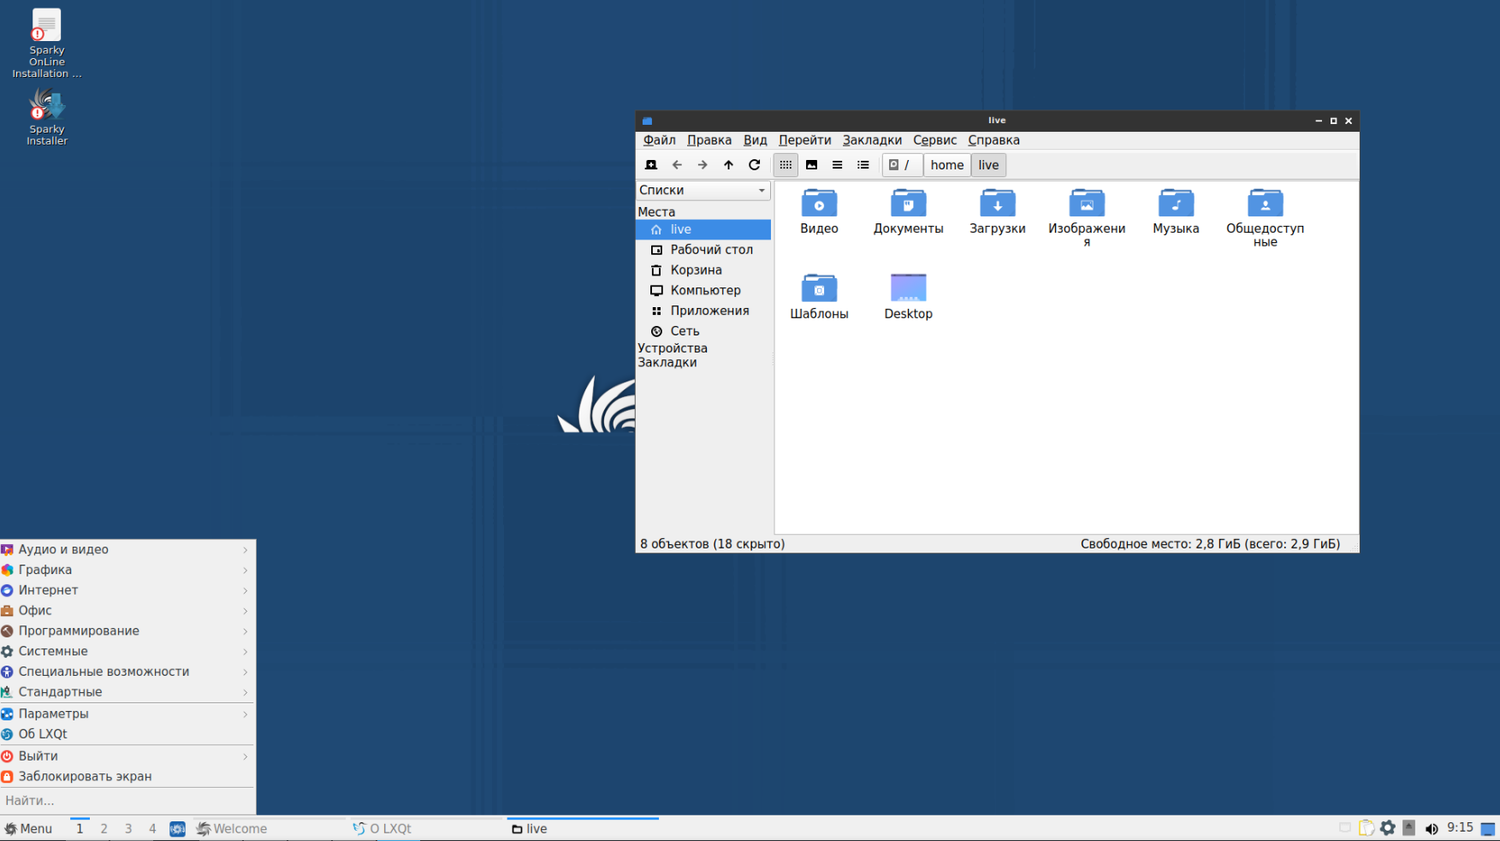1500x841 pixels.
Task: Select Корзина in the places sidebar
Action: [696, 270]
